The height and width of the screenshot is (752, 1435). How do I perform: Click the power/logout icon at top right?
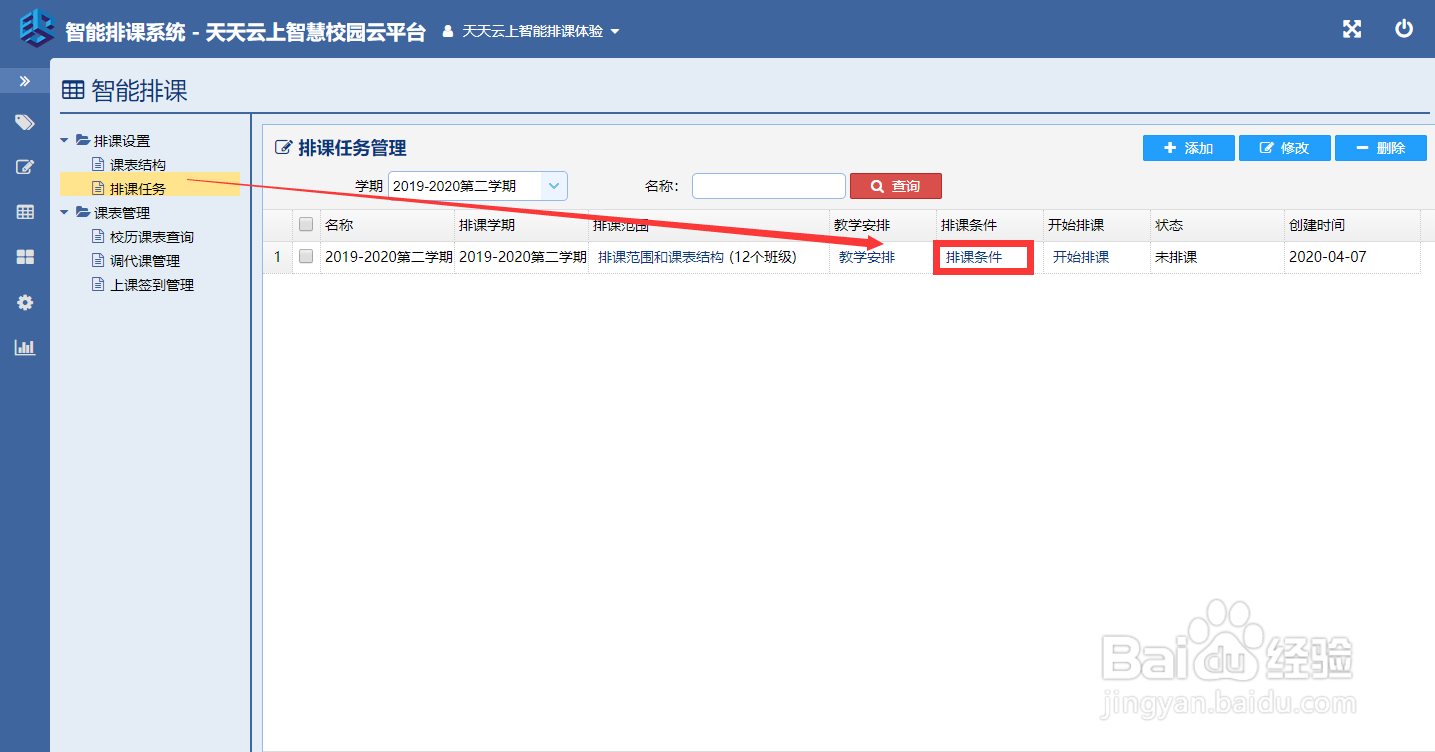pos(1403,29)
